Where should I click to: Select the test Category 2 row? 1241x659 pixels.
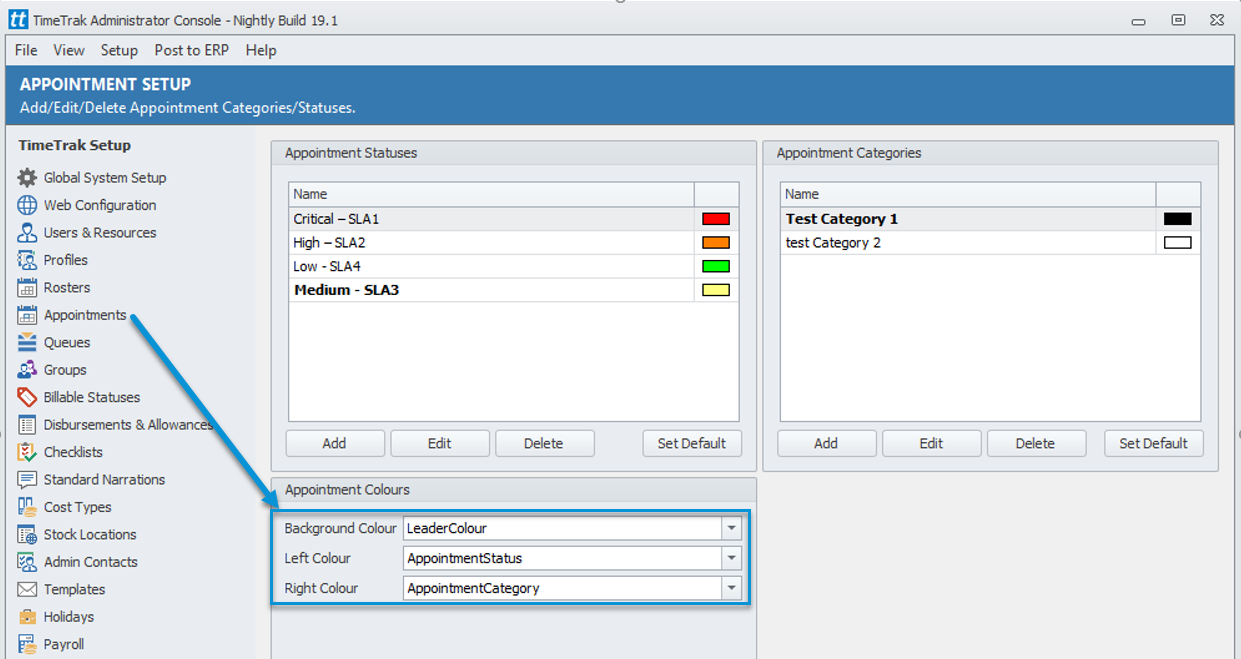(x=990, y=243)
